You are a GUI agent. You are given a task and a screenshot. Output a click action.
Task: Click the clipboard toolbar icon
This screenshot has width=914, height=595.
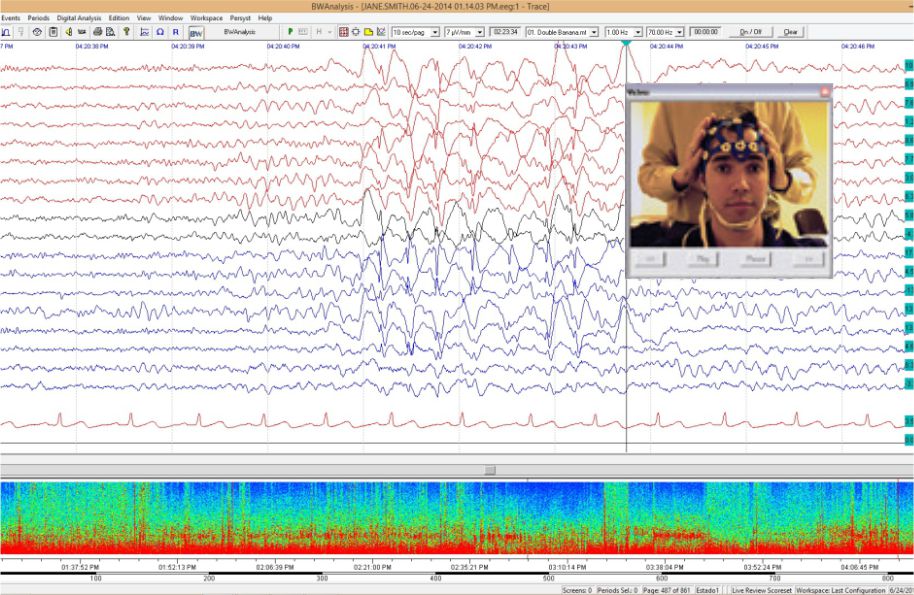click(x=53, y=32)
